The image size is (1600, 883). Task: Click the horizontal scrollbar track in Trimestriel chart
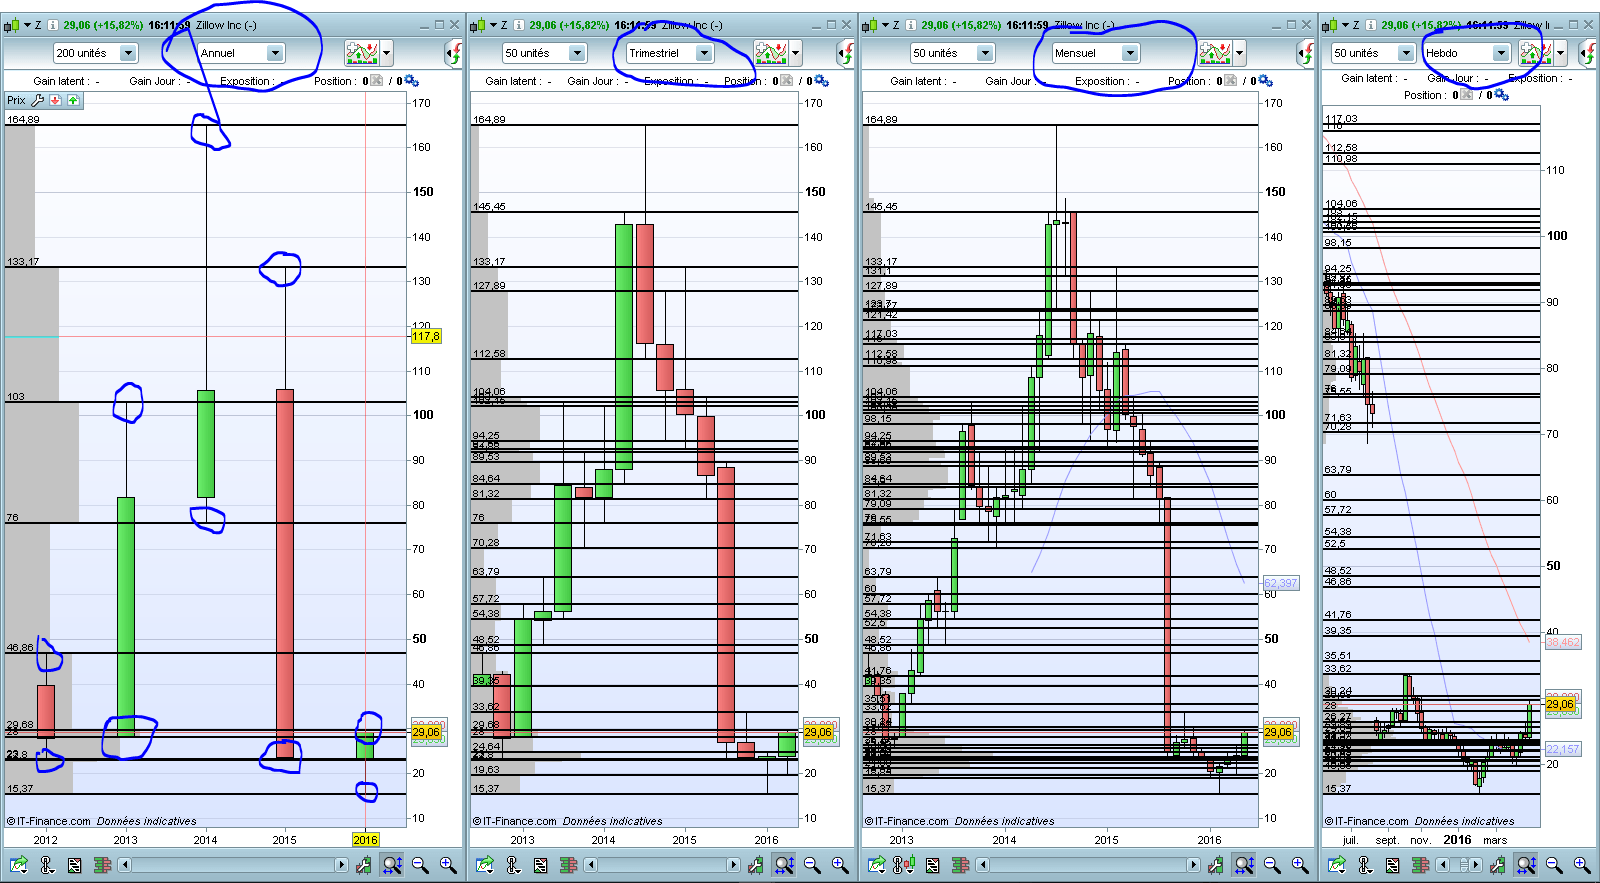(662, 865)
